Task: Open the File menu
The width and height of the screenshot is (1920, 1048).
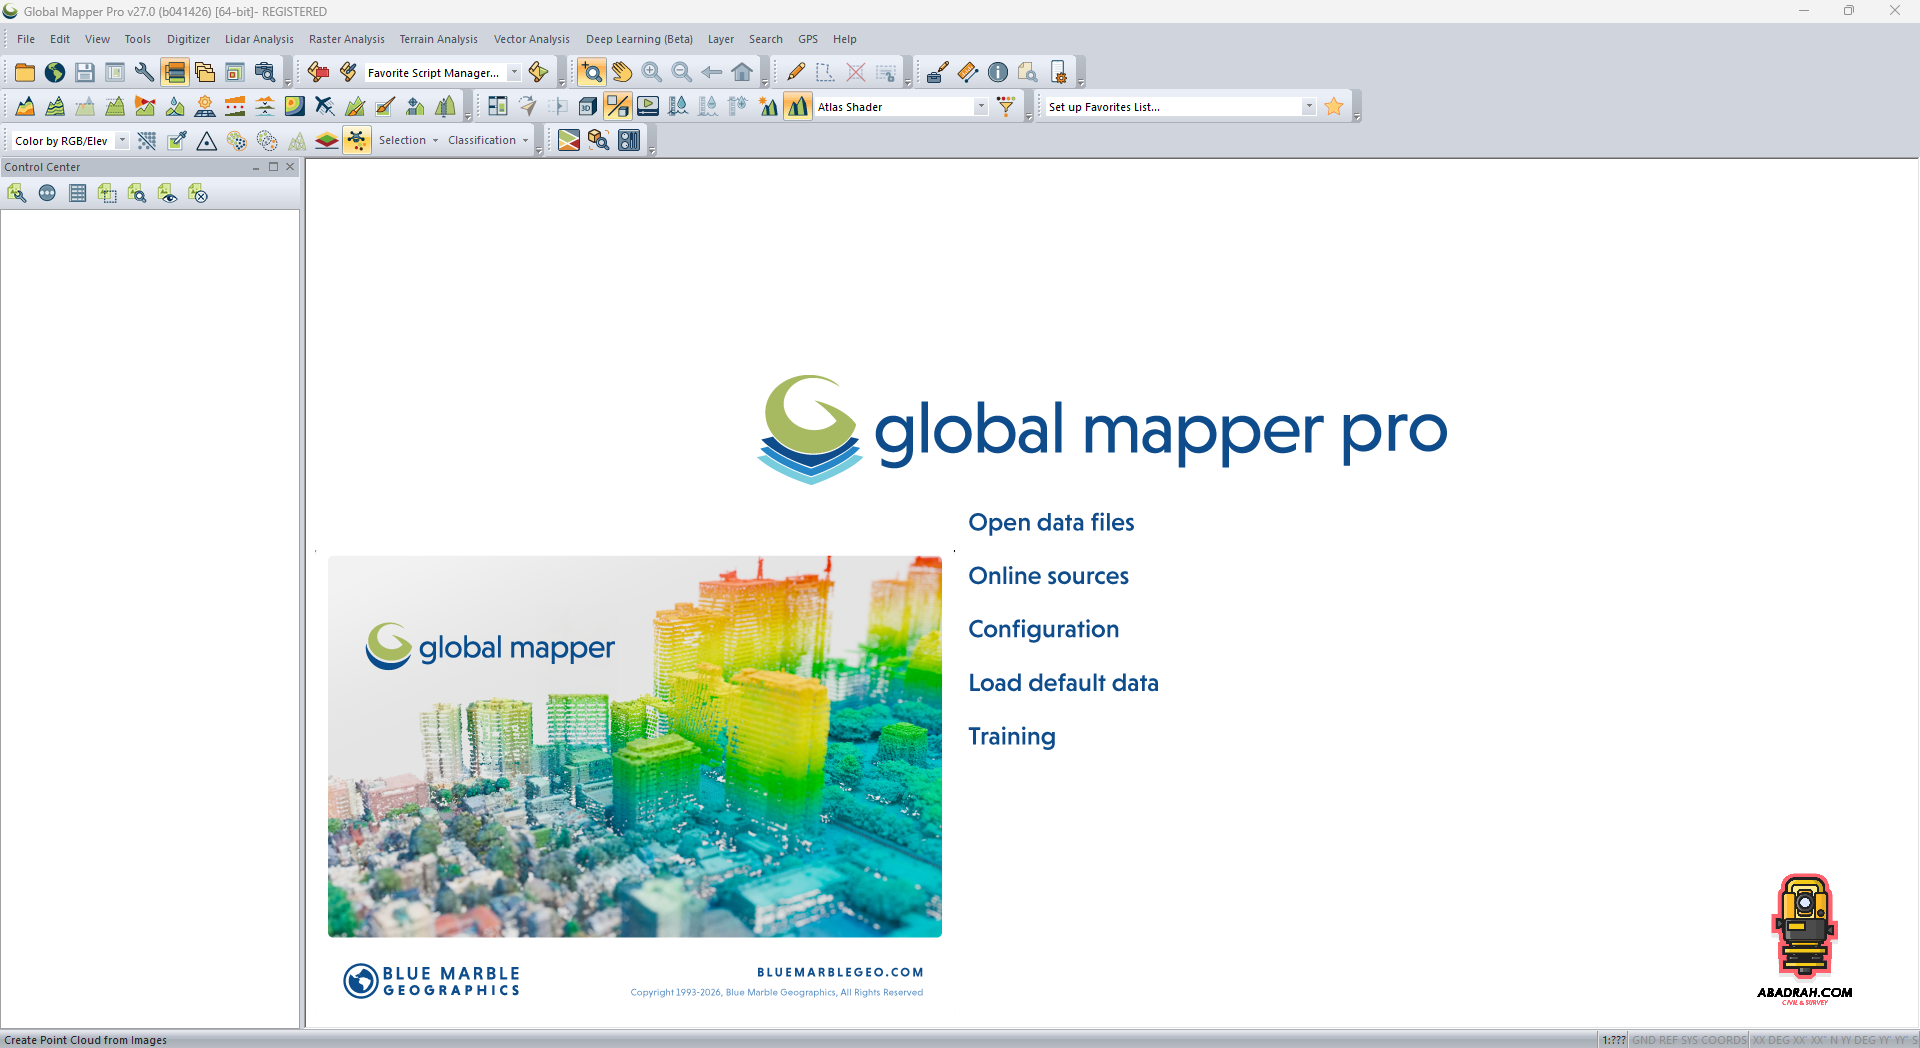Action: pos(26,39)
